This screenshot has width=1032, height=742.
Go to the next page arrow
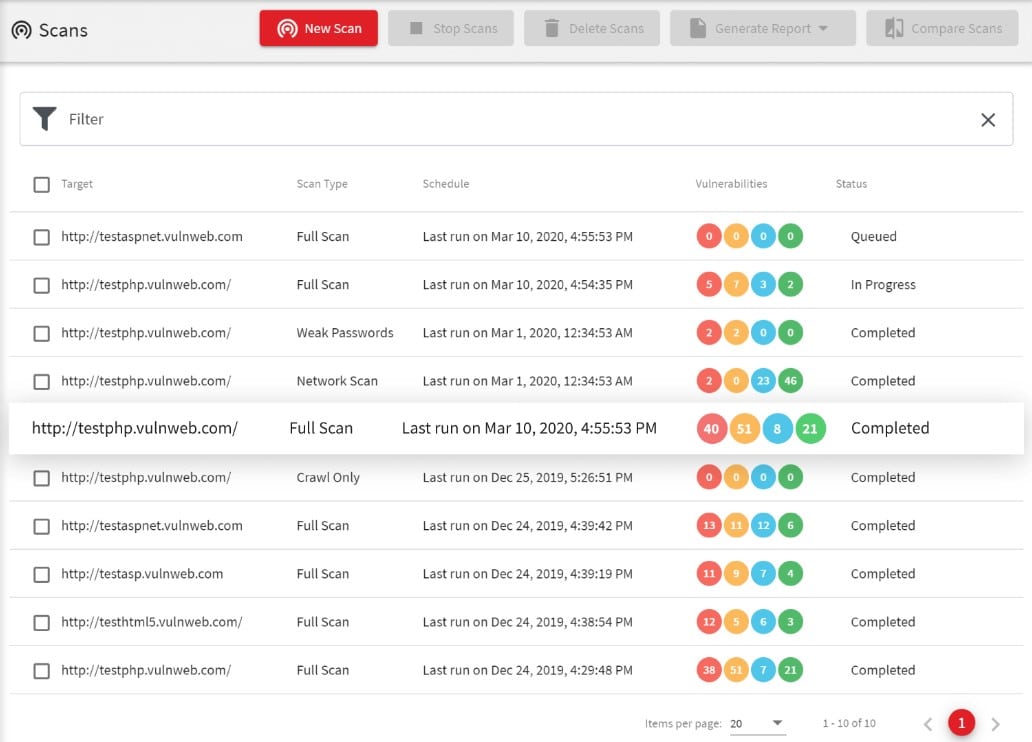coord(996,724)
